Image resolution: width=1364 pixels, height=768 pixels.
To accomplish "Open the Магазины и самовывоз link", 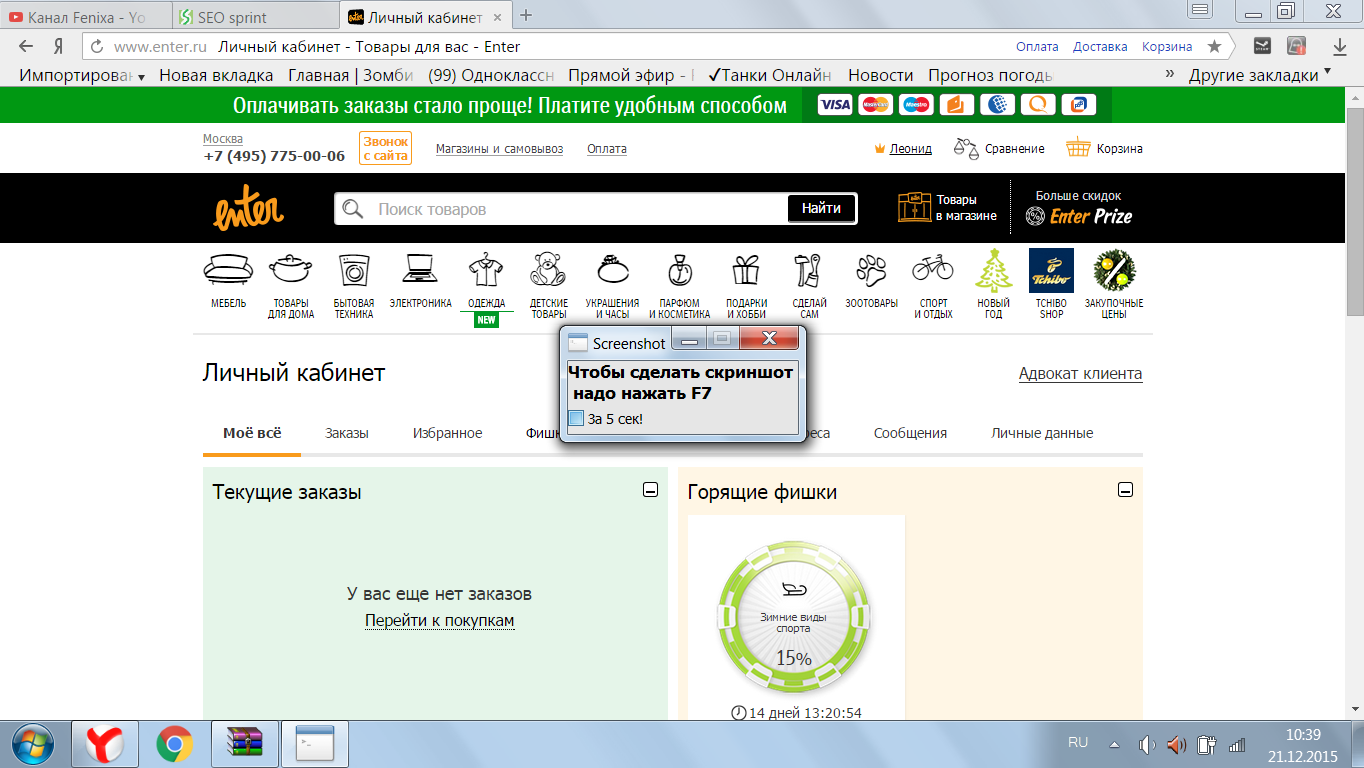I will [499, 149].
